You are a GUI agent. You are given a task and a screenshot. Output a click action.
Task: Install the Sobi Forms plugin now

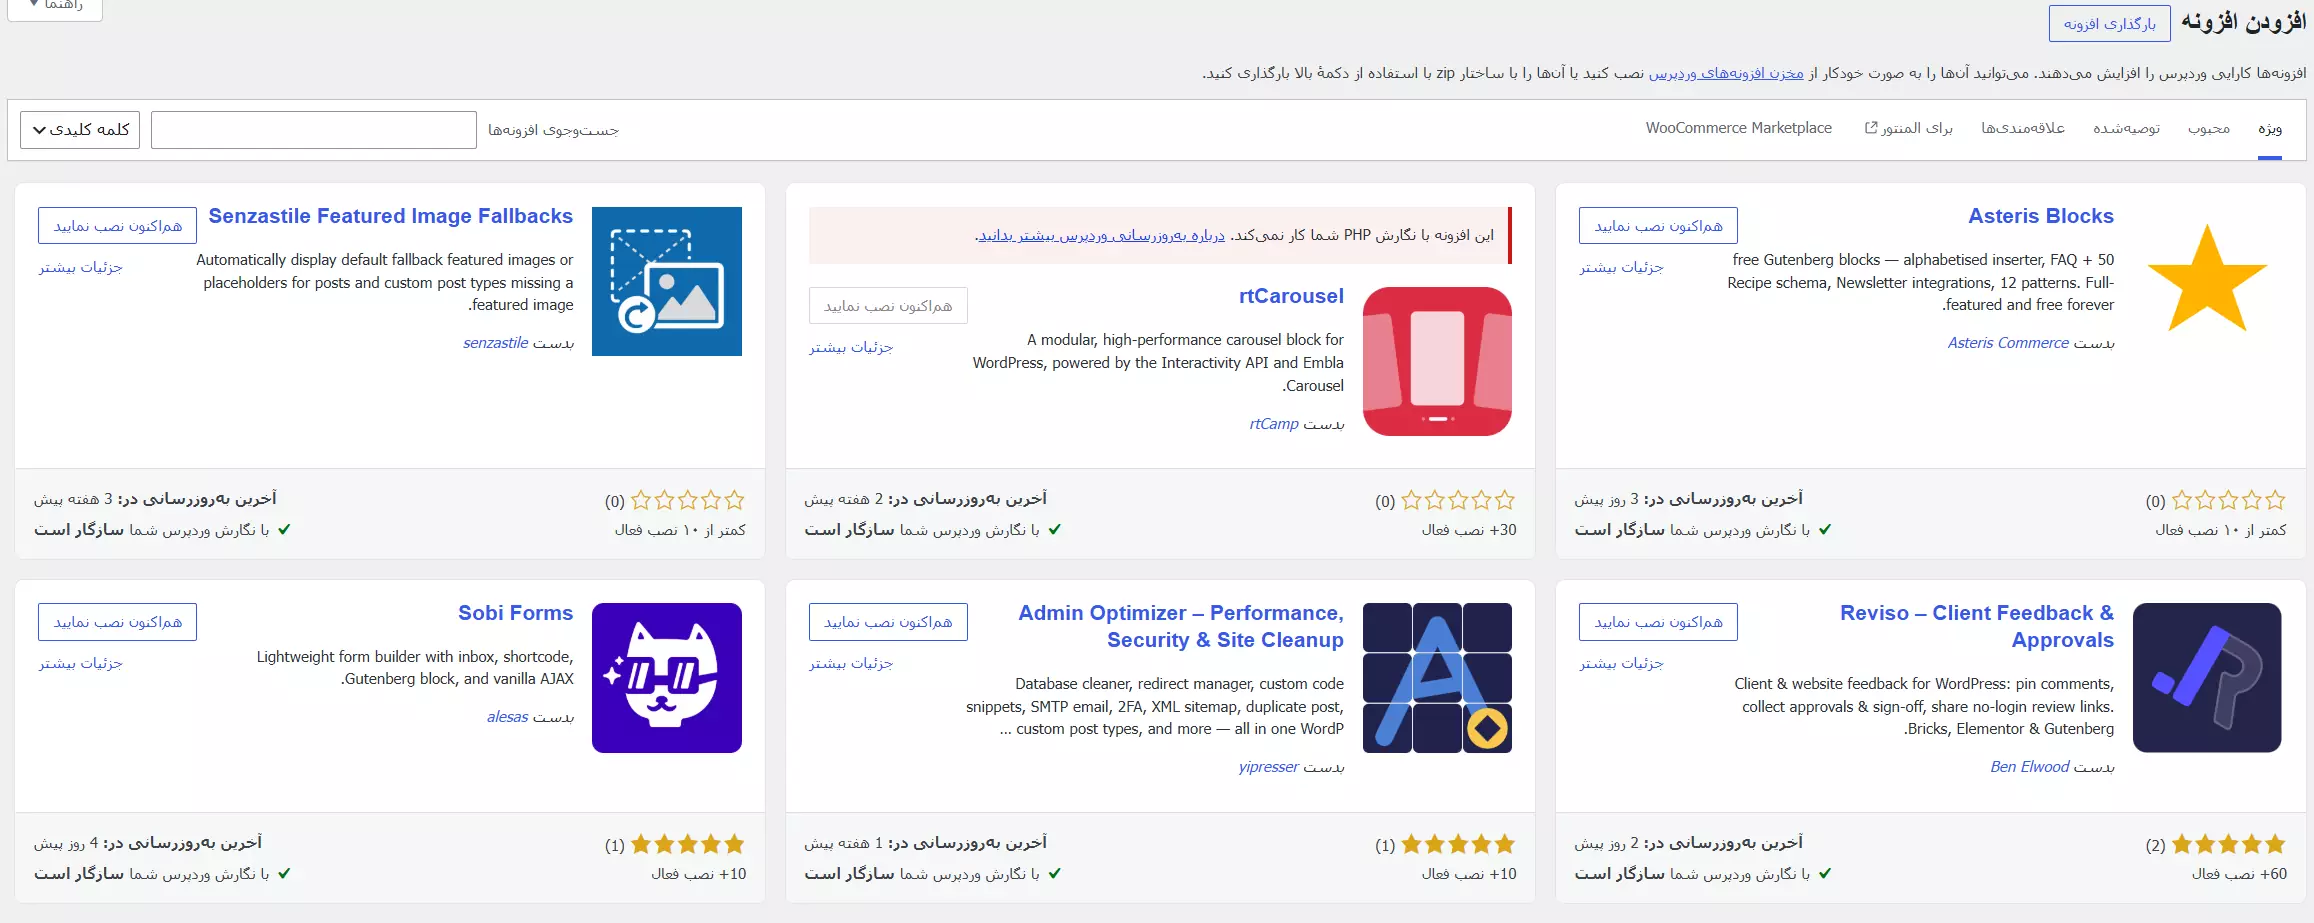(117, 622)
